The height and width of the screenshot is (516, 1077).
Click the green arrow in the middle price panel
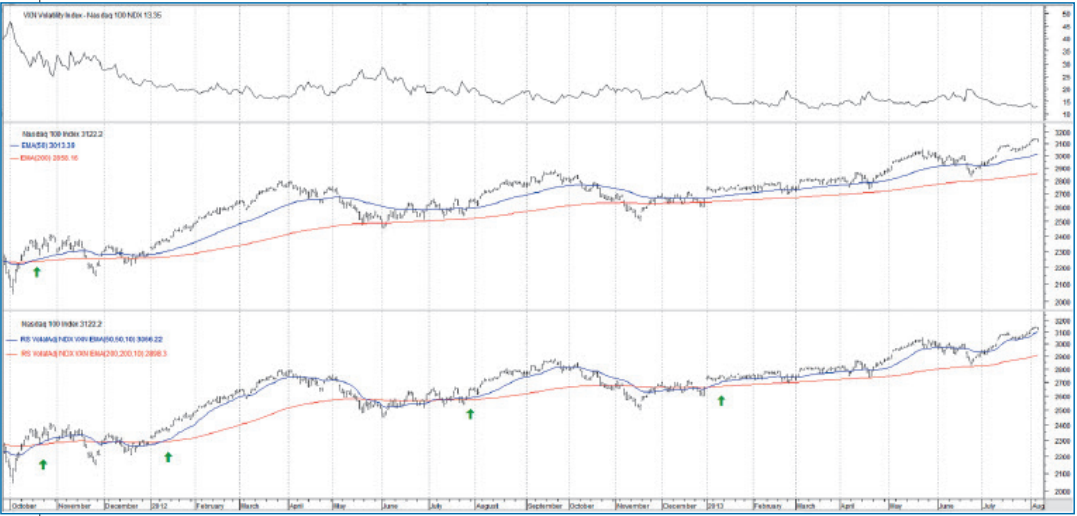click(x=37, y=271)
